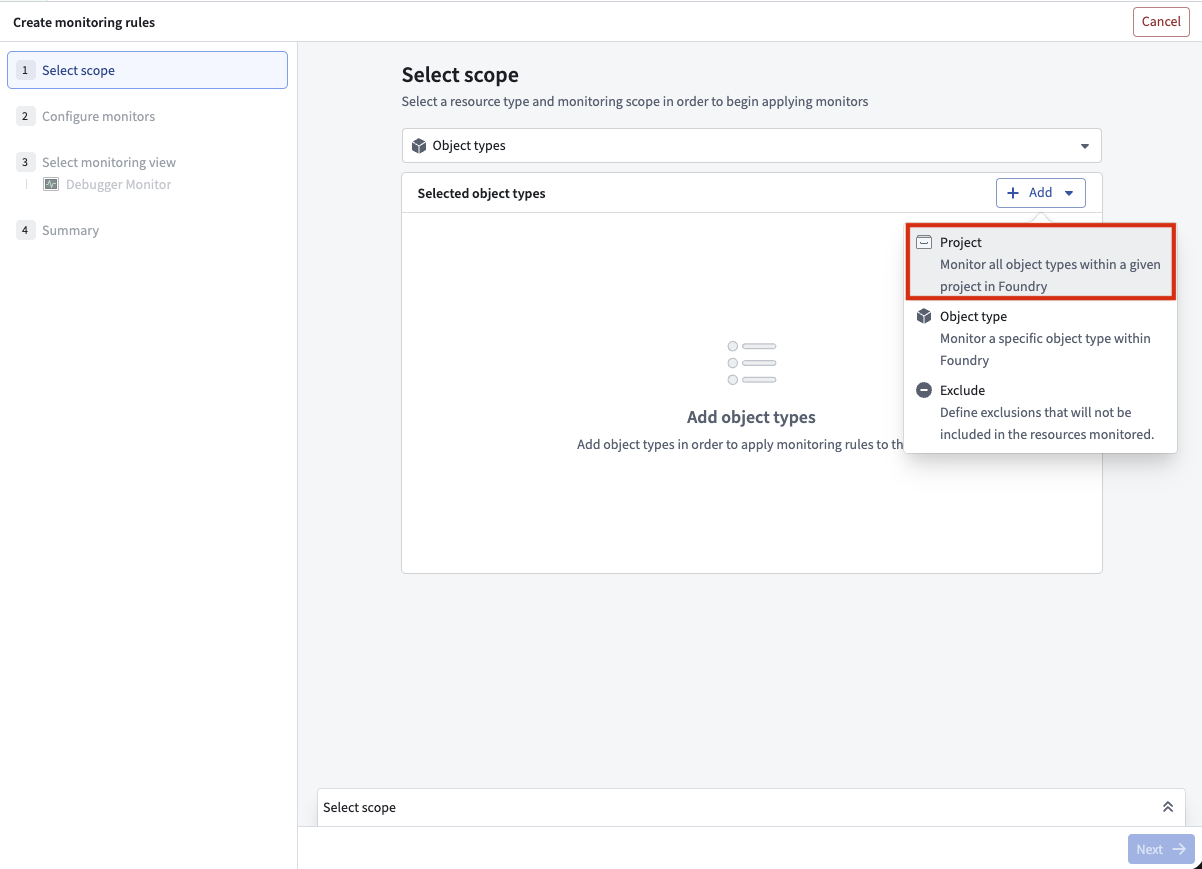The width and height of the screenshot is (1202, 869).
Task: Click the Exclude minus-circle icon
Action: point(923,390)
